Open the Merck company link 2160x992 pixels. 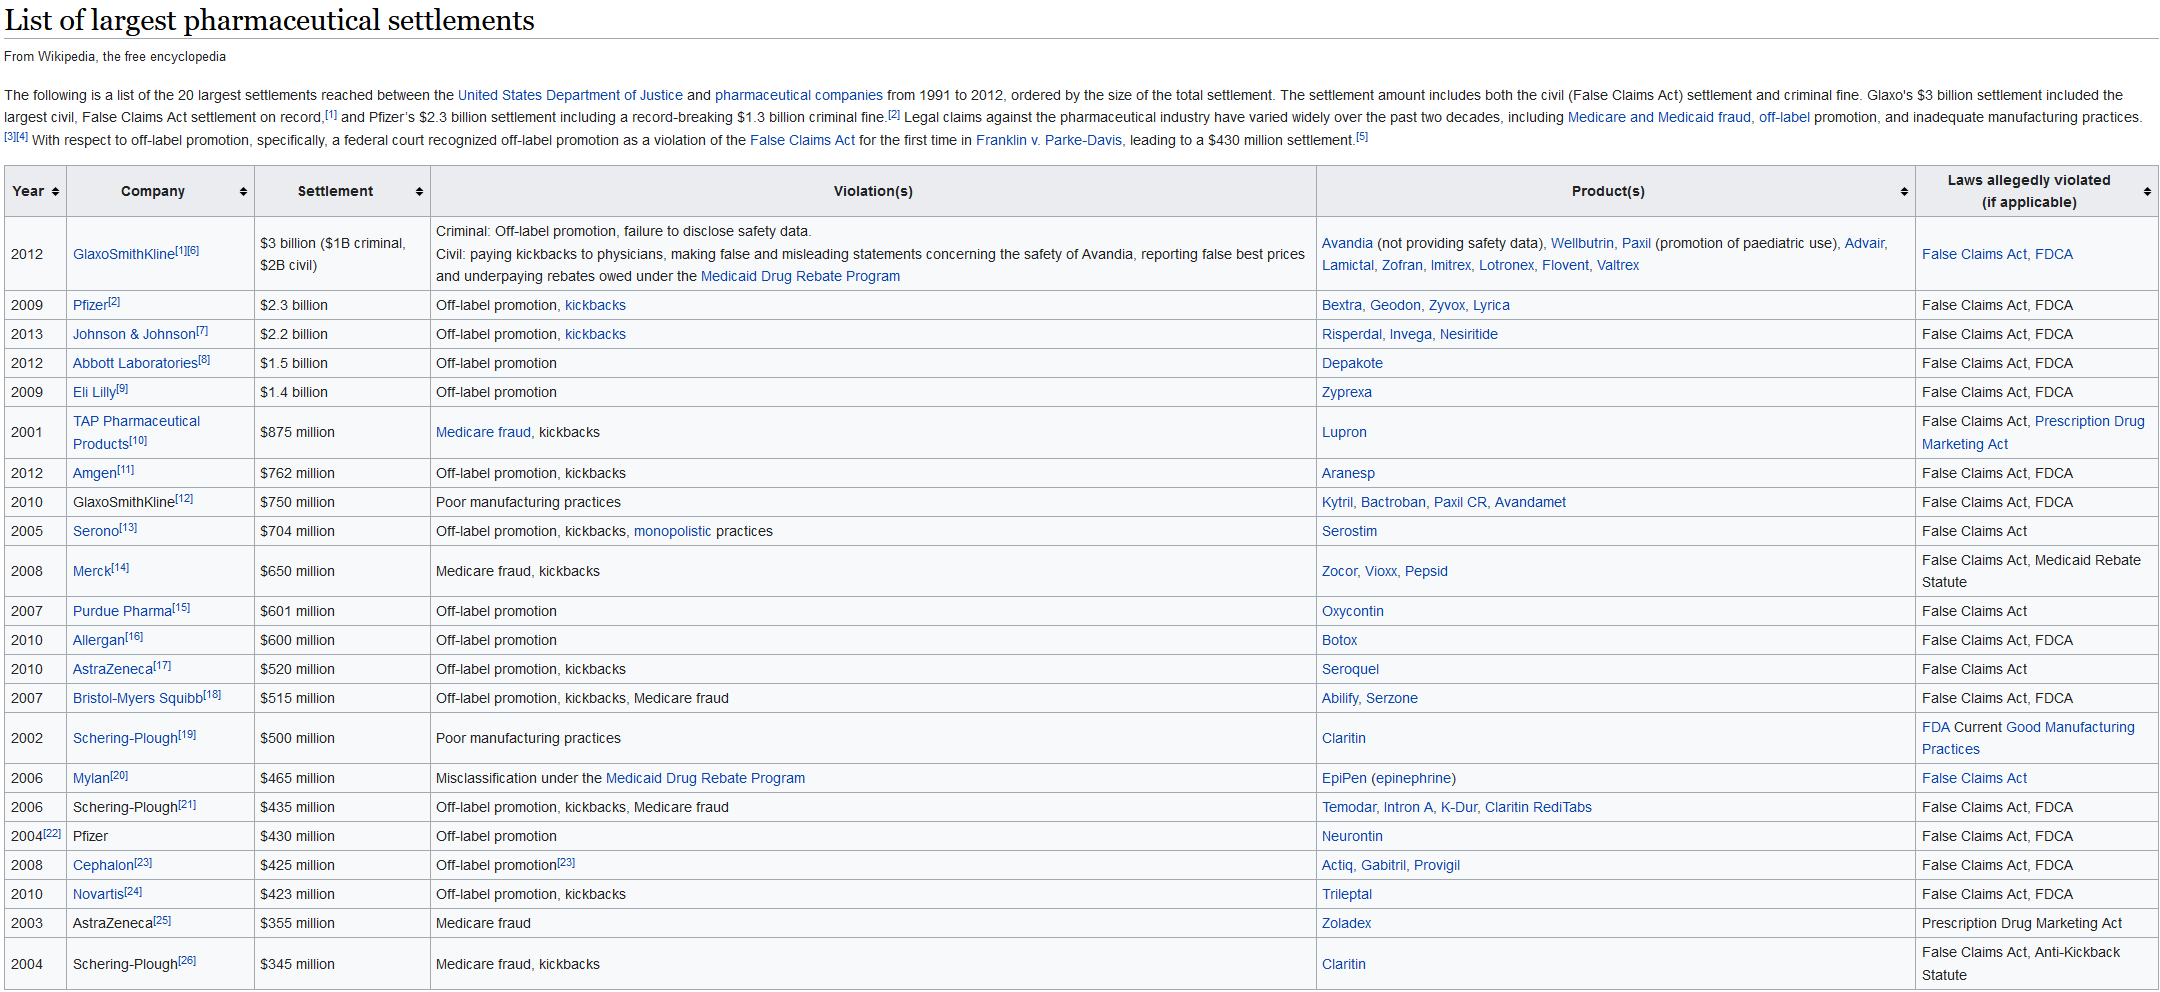click(x=92, y=571)
